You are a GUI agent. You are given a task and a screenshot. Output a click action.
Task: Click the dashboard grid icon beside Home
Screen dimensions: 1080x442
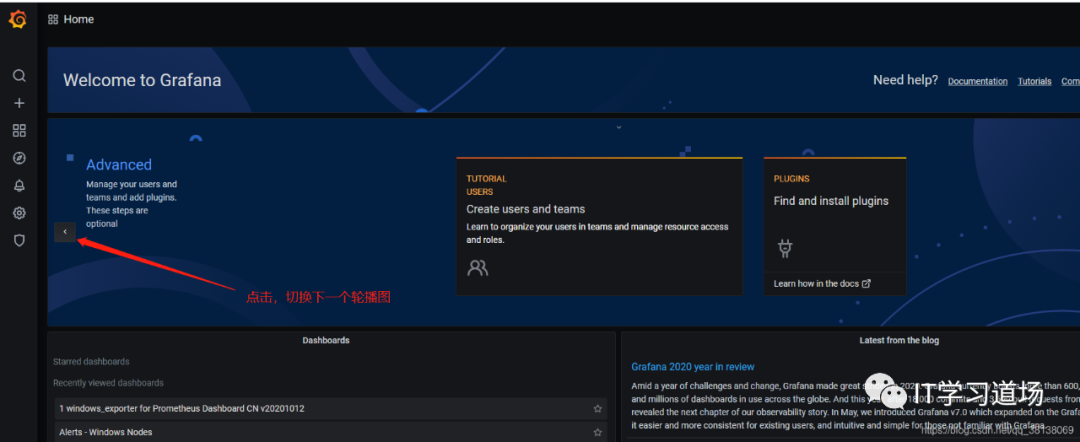(53, 19)
